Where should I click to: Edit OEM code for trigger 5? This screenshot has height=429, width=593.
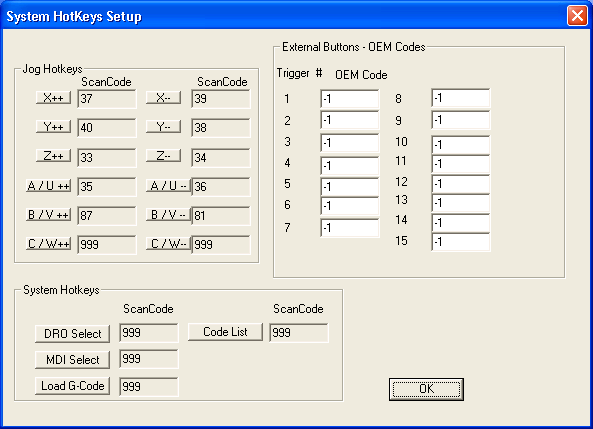(349, 187)
